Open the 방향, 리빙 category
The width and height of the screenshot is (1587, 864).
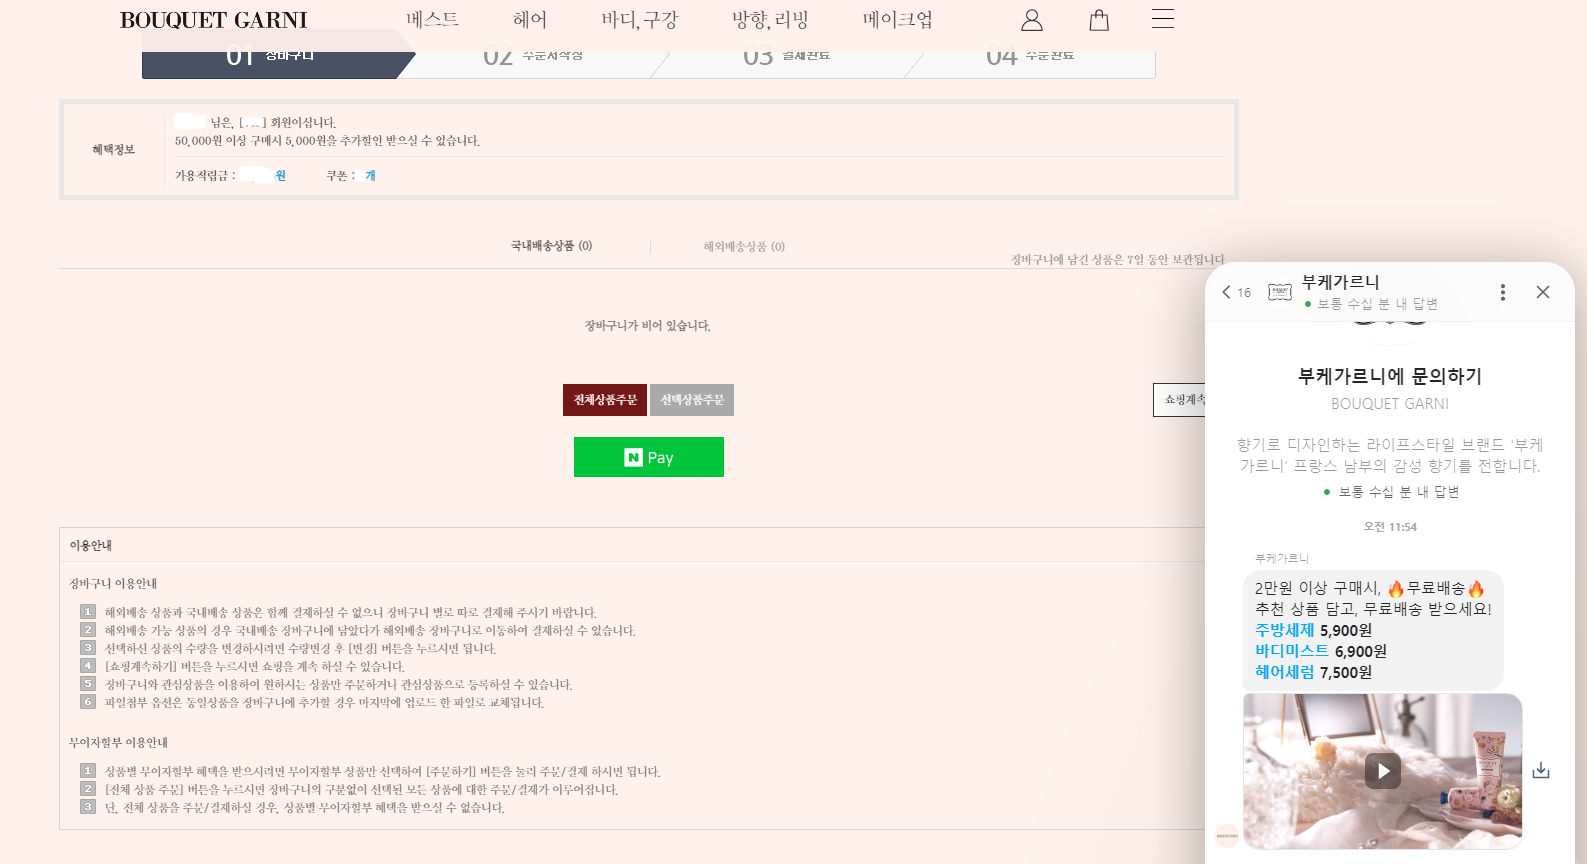769,20
